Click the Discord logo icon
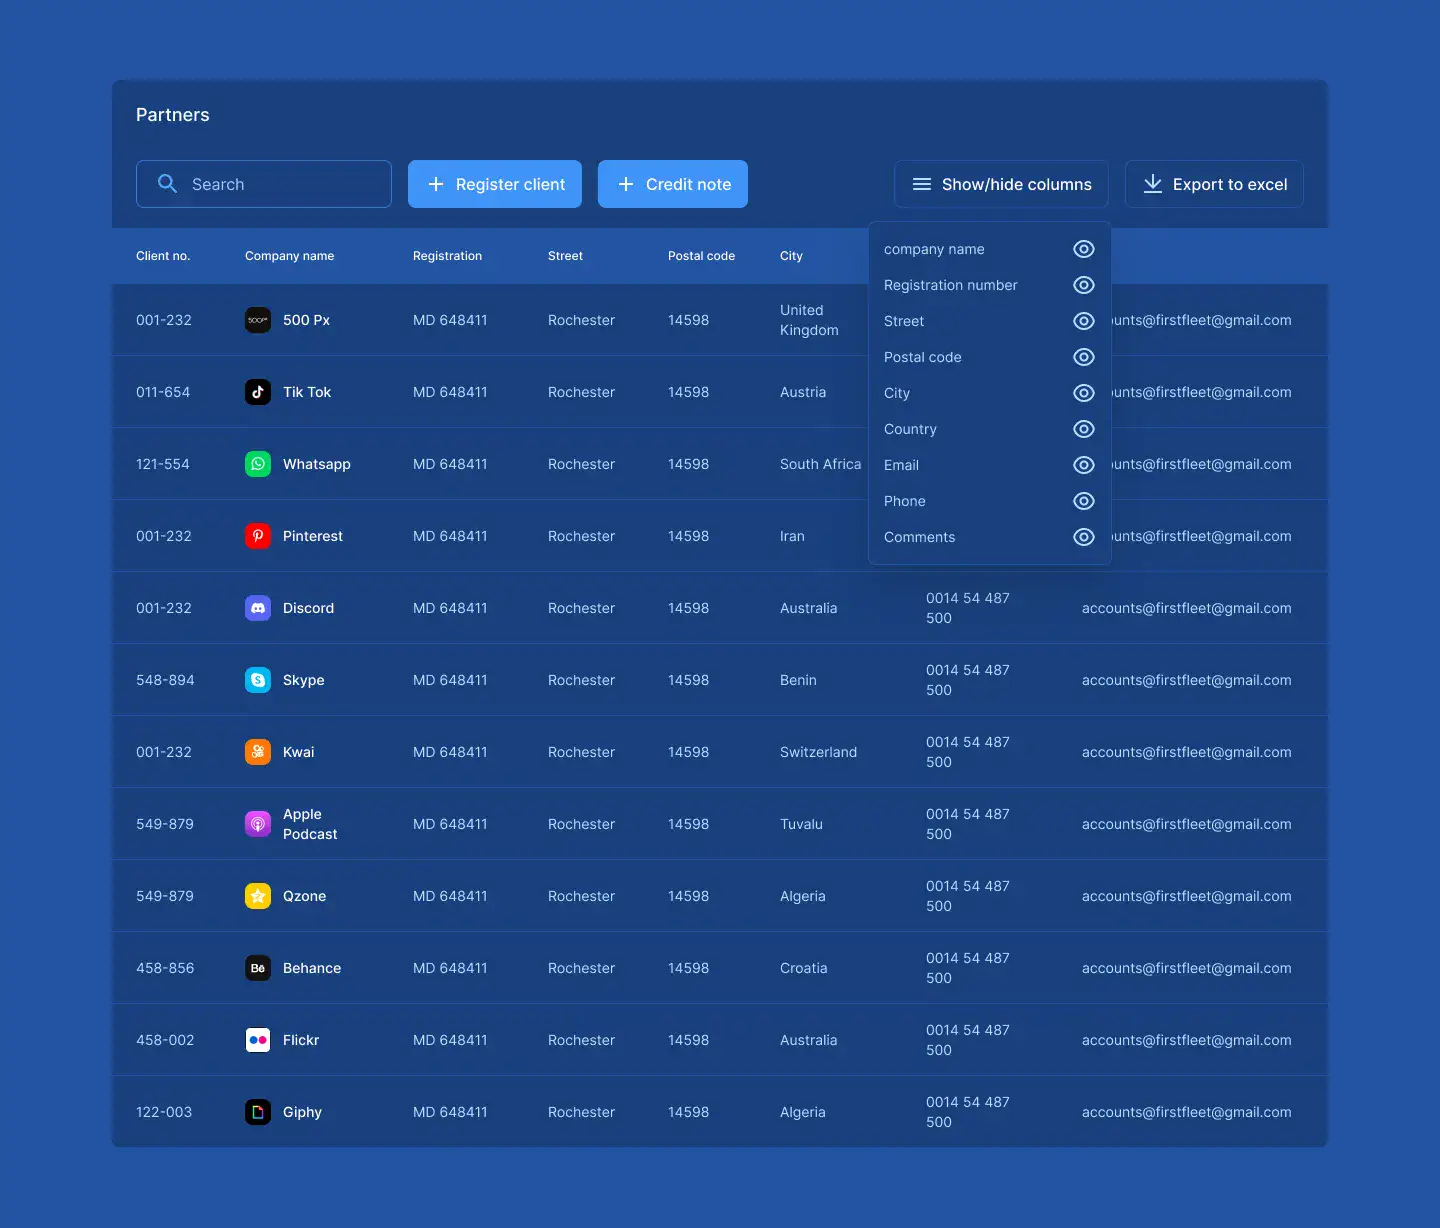1440x1228 pixels. click(258, 608)
